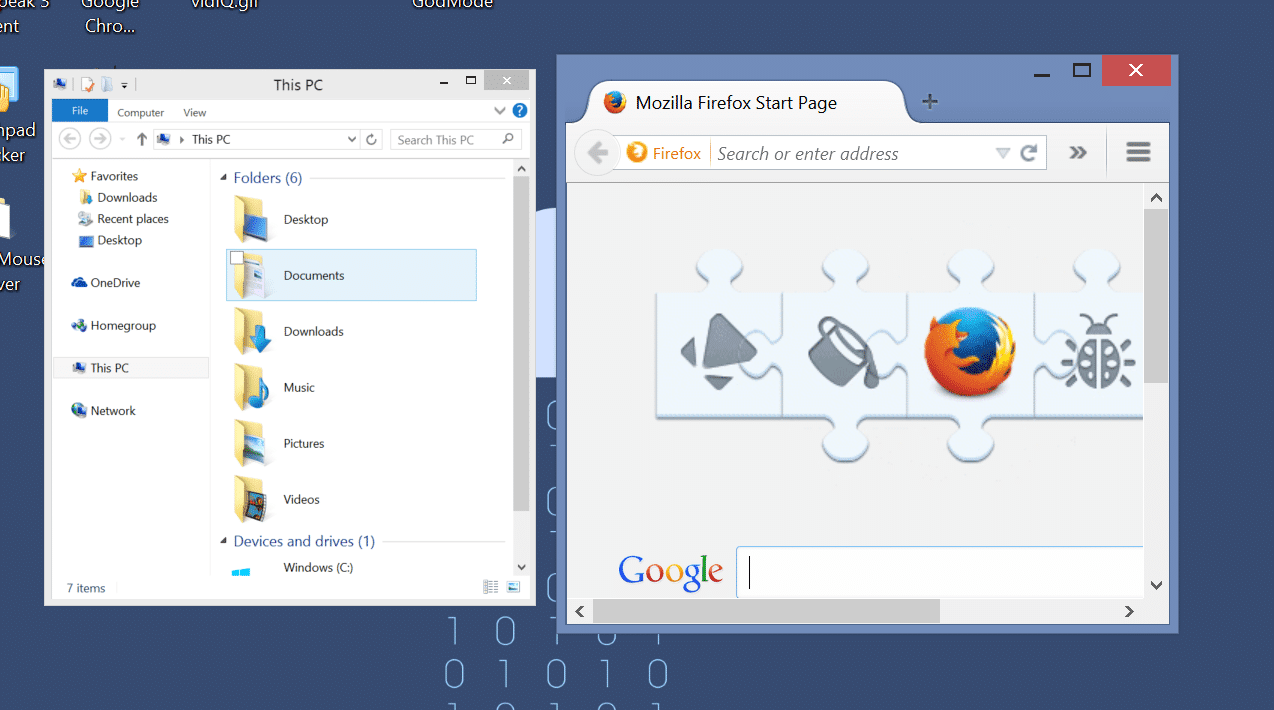Go up one level in Explorer
This screenshot has width=1274, height=710.
click(x=141, y=140)
